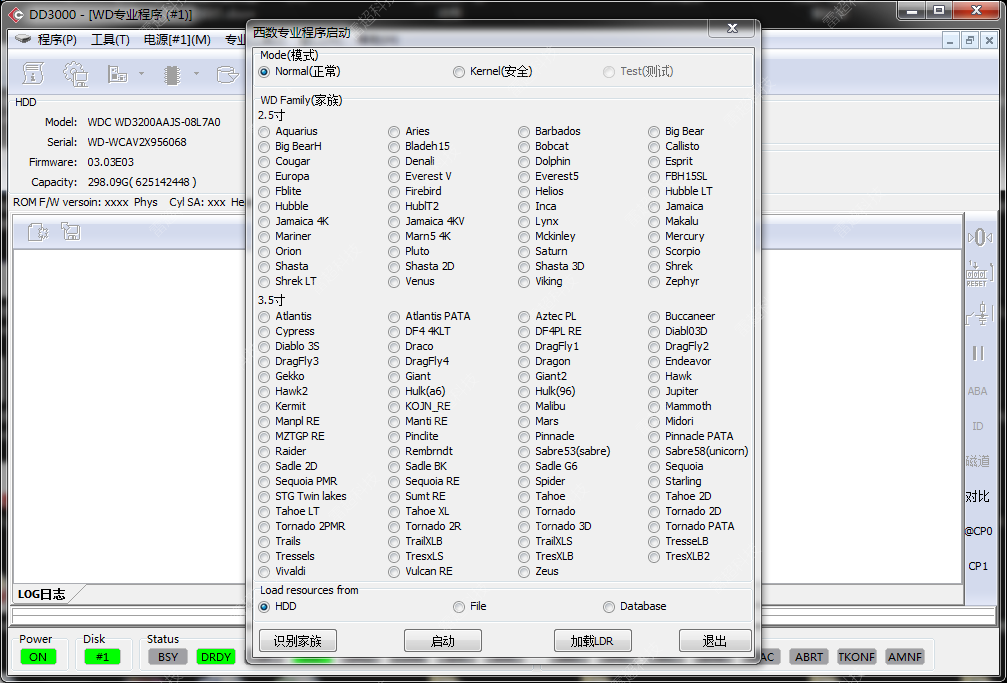Click the CP1 sidebar button
This screenshot has height=683, width=1007.
pos(978,566)
